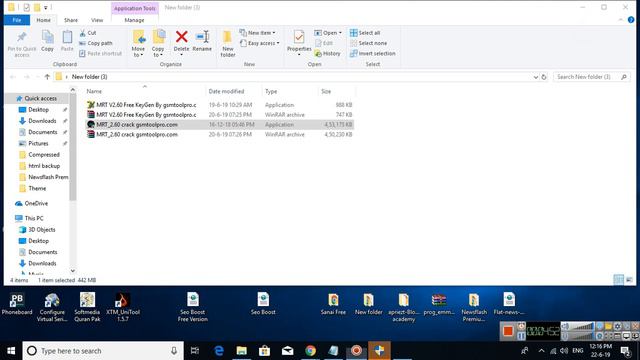640x360 pixels.
Task: Expand the address bar history dropdown
Action: pyautogui.click(x=536, y=77)
